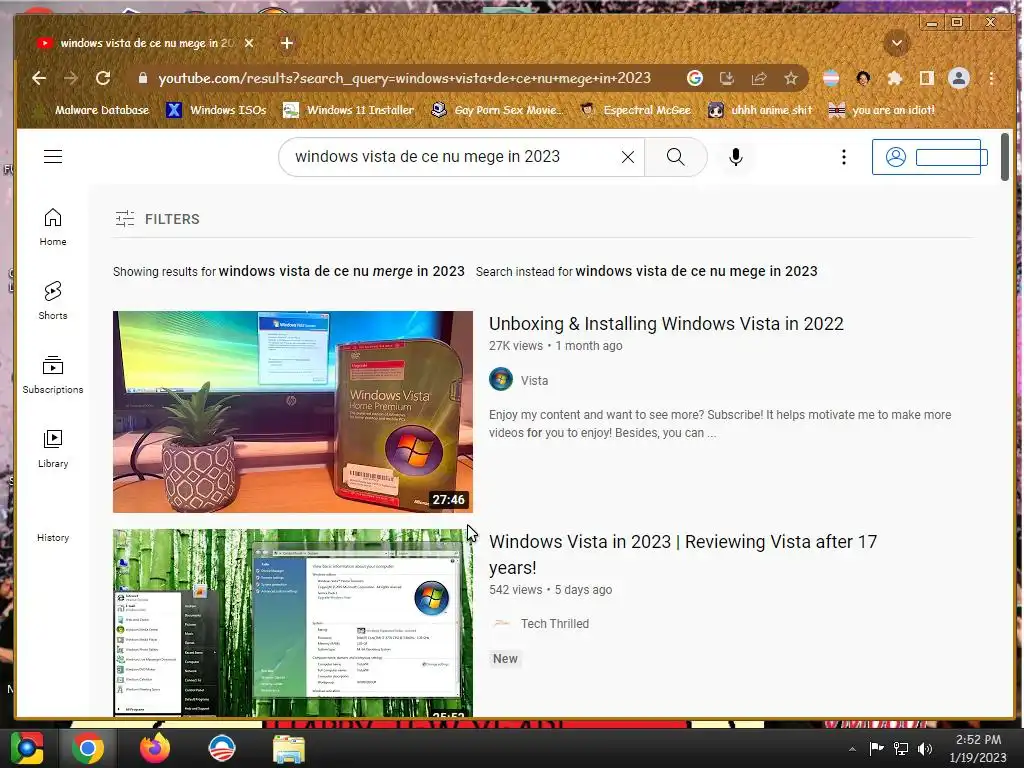The image size is (1024, 768).
Task: Open Chrome three-dot main menu
Action: [x=991, y=78]
